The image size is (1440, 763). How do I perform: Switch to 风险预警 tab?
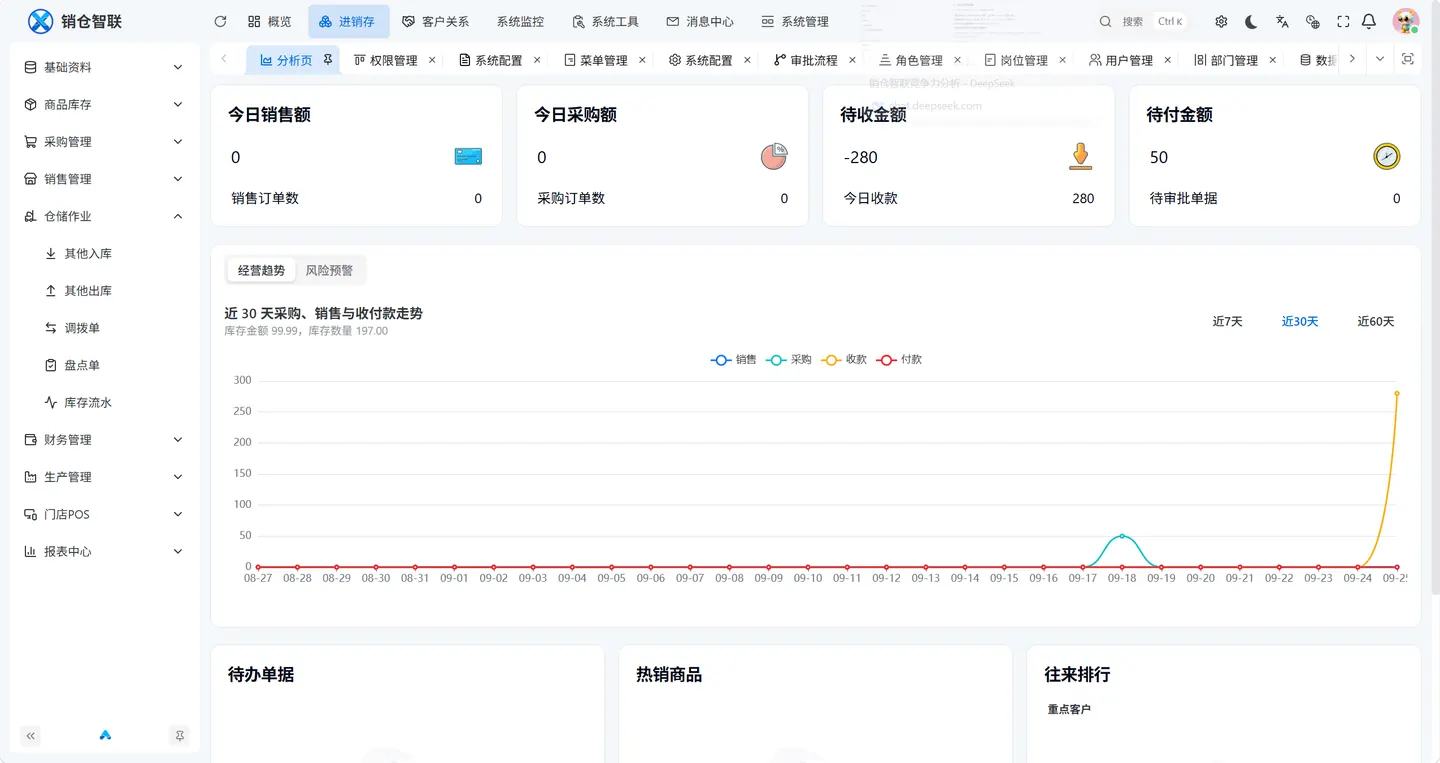pos(329,270)
